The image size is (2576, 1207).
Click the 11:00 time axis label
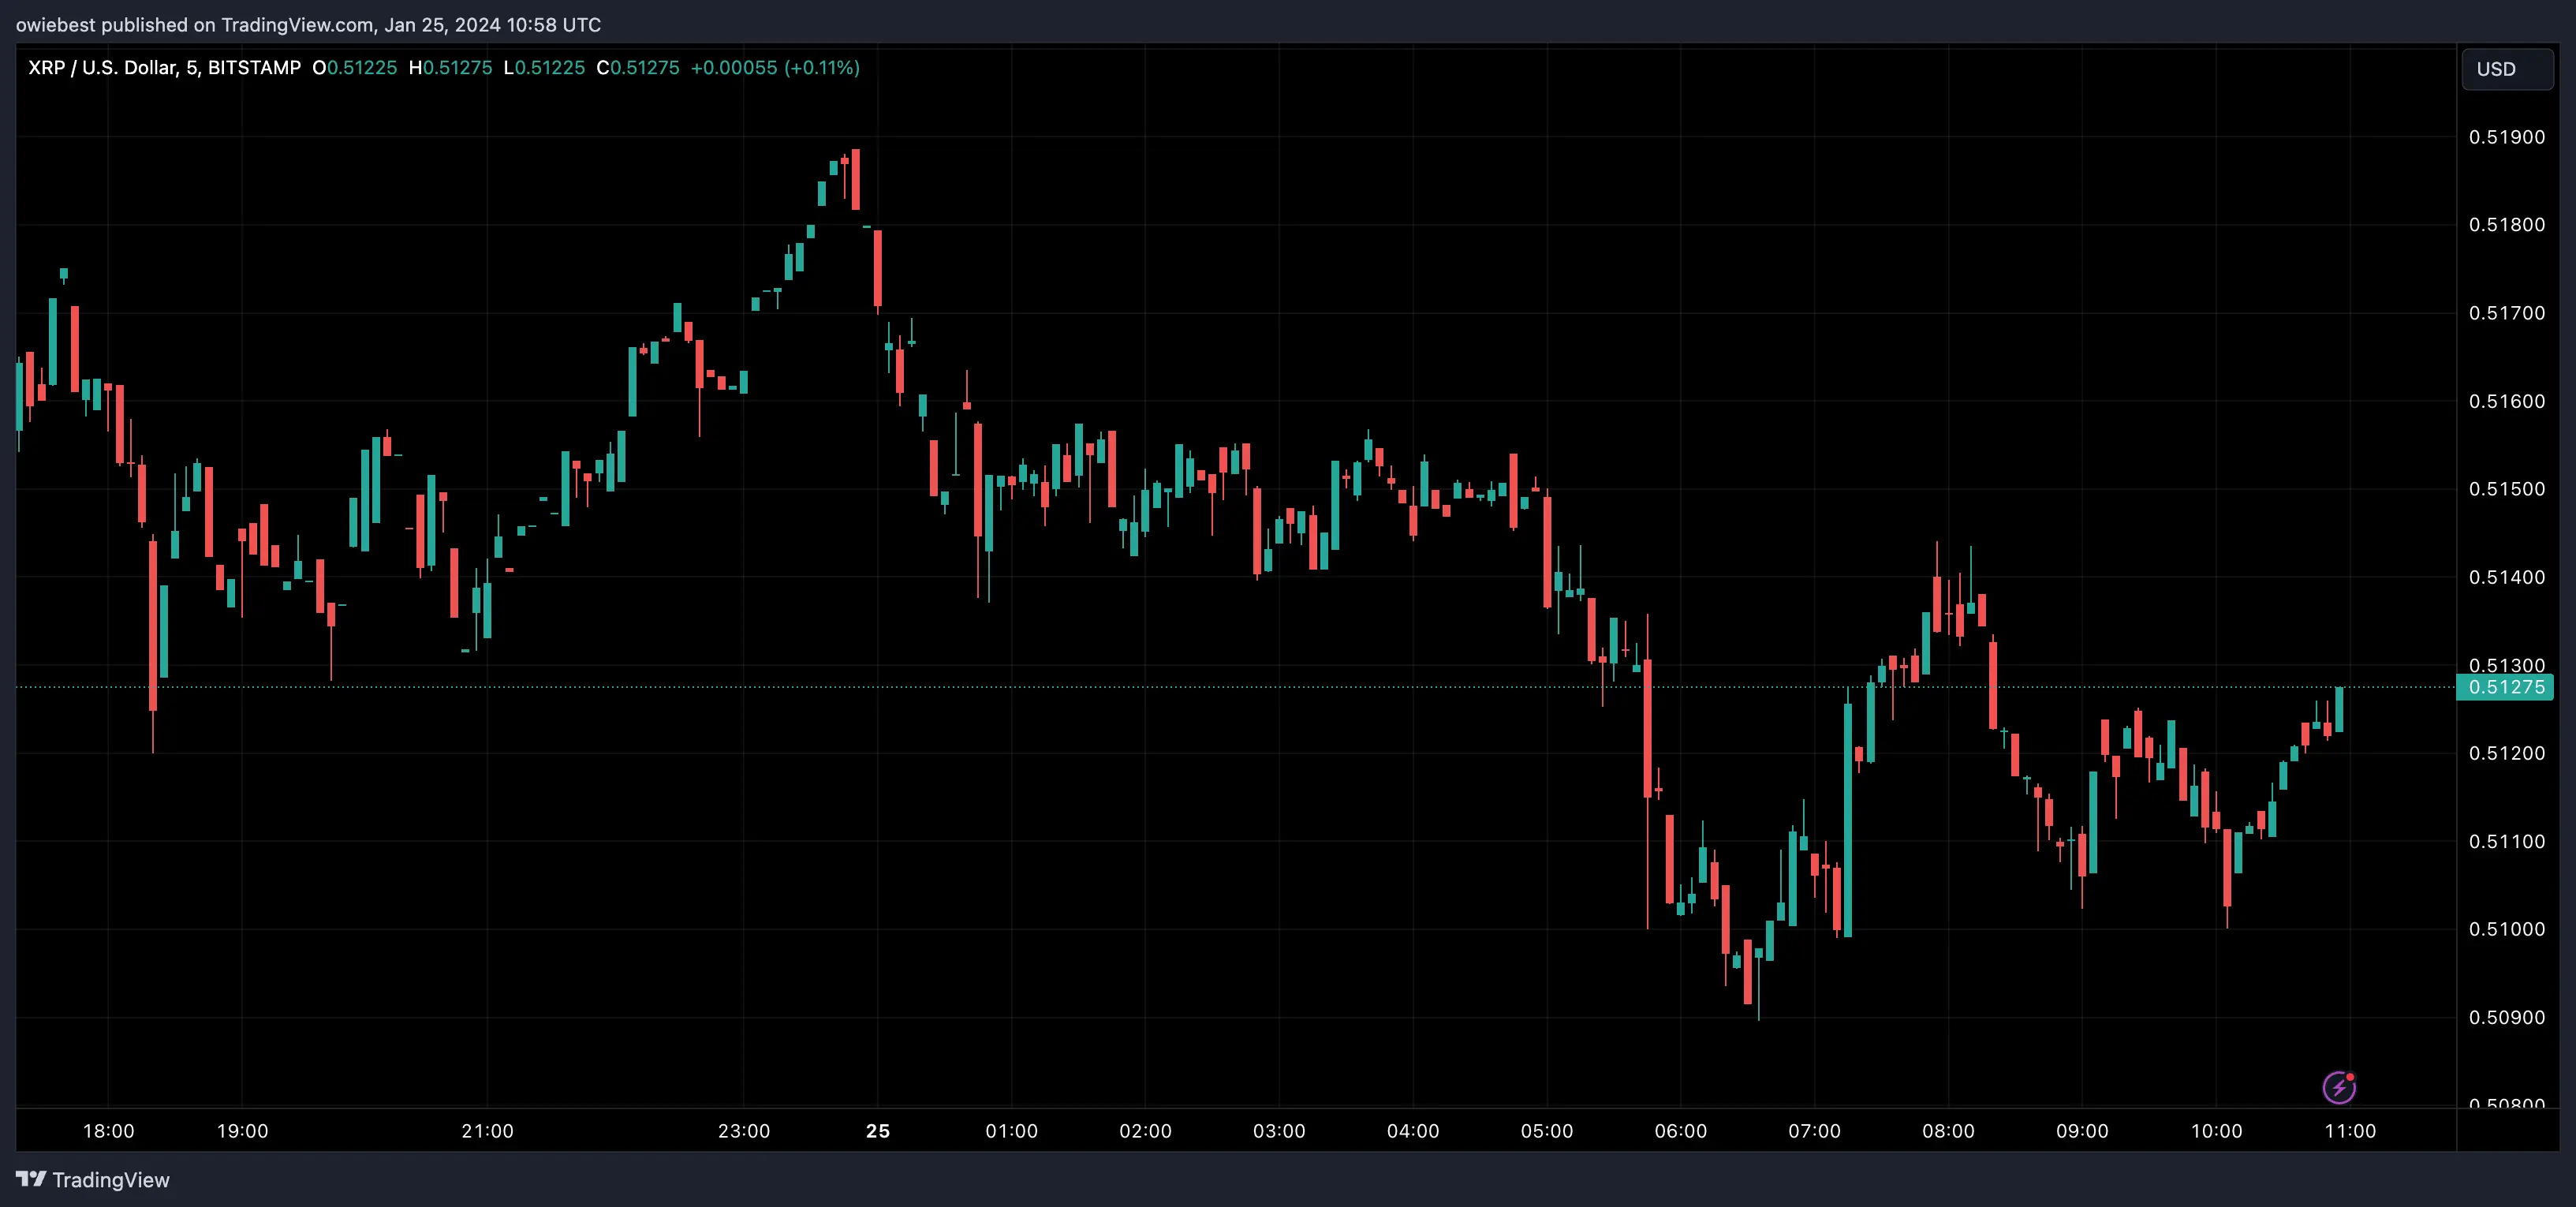pos(2350,1131)
